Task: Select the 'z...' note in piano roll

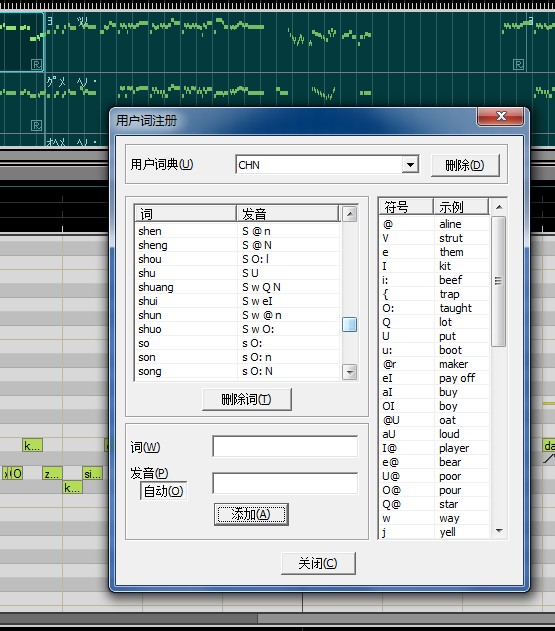Action: [x=52, y=474]
